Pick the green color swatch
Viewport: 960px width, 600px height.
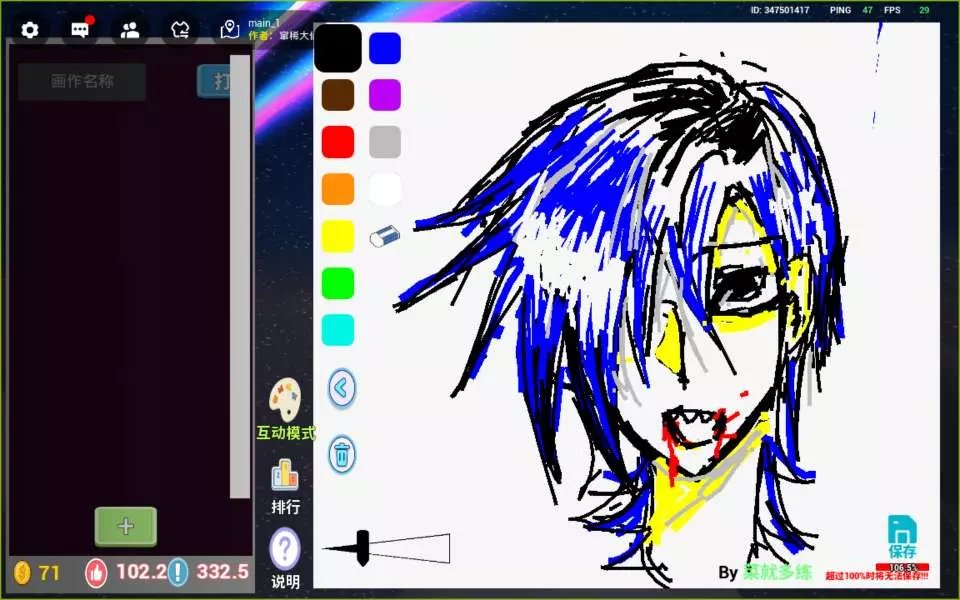point(338,283)
